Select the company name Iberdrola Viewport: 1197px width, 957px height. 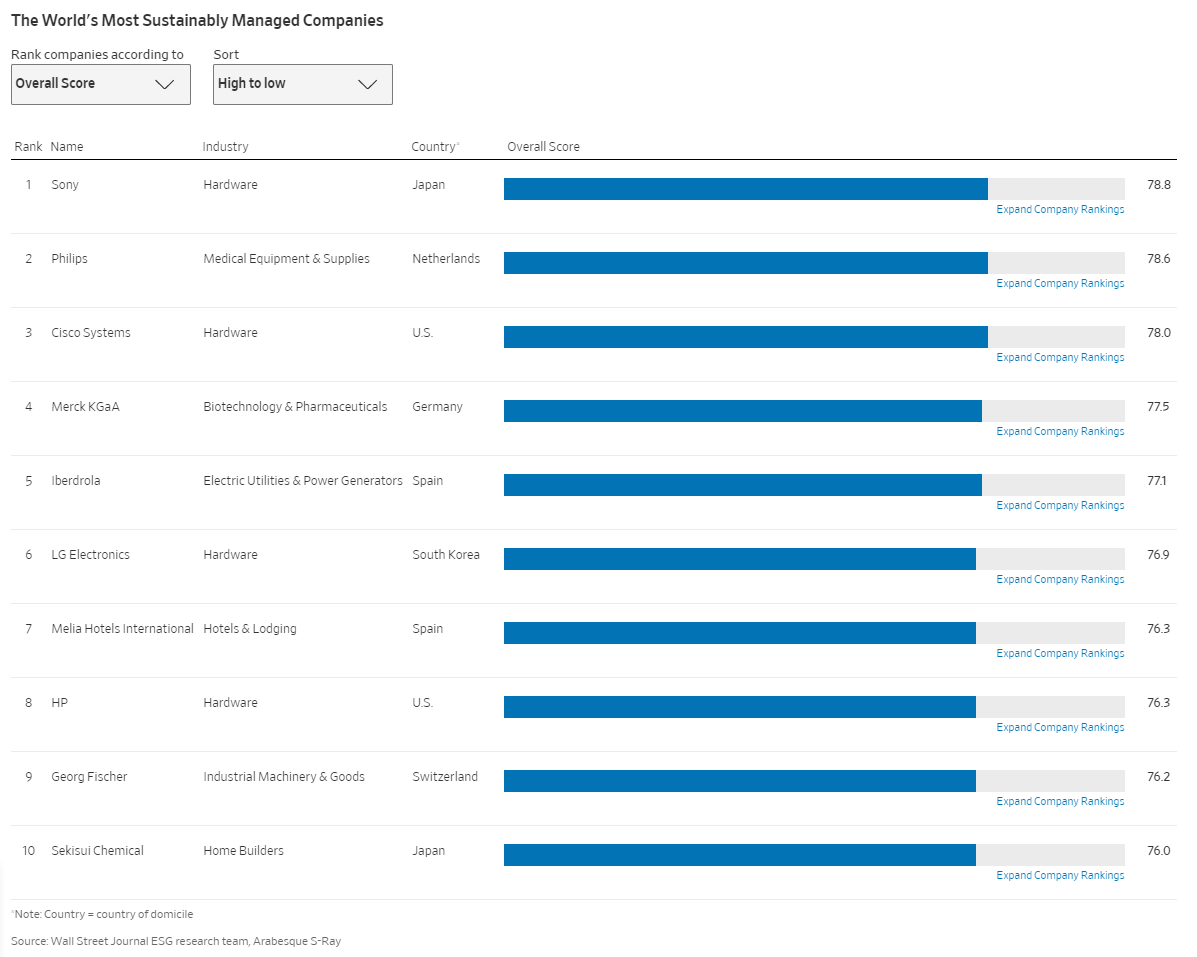[x=76, y=481]
